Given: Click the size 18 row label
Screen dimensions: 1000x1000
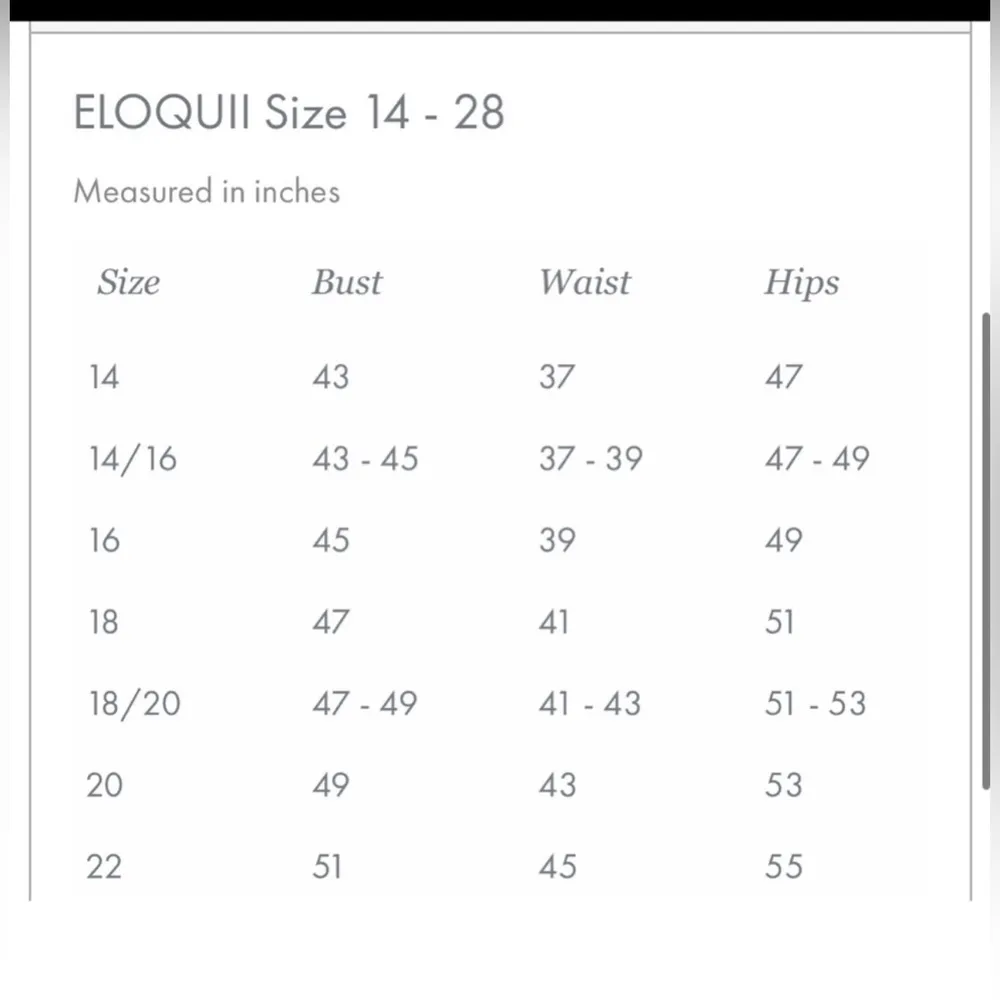Looking at the screenshot, I should point(103,622).
